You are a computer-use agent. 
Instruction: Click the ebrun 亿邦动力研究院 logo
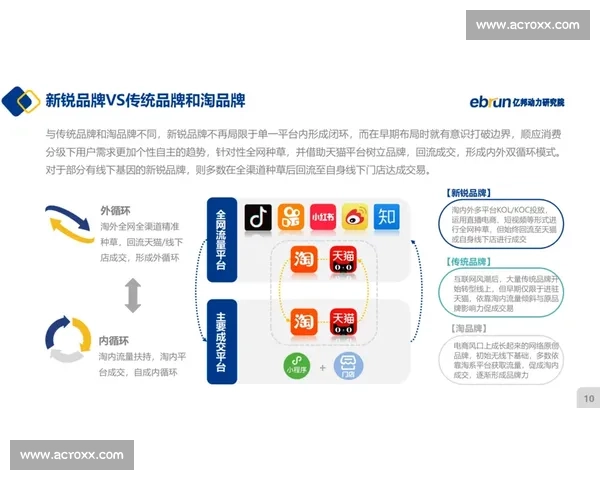[517, 102]
